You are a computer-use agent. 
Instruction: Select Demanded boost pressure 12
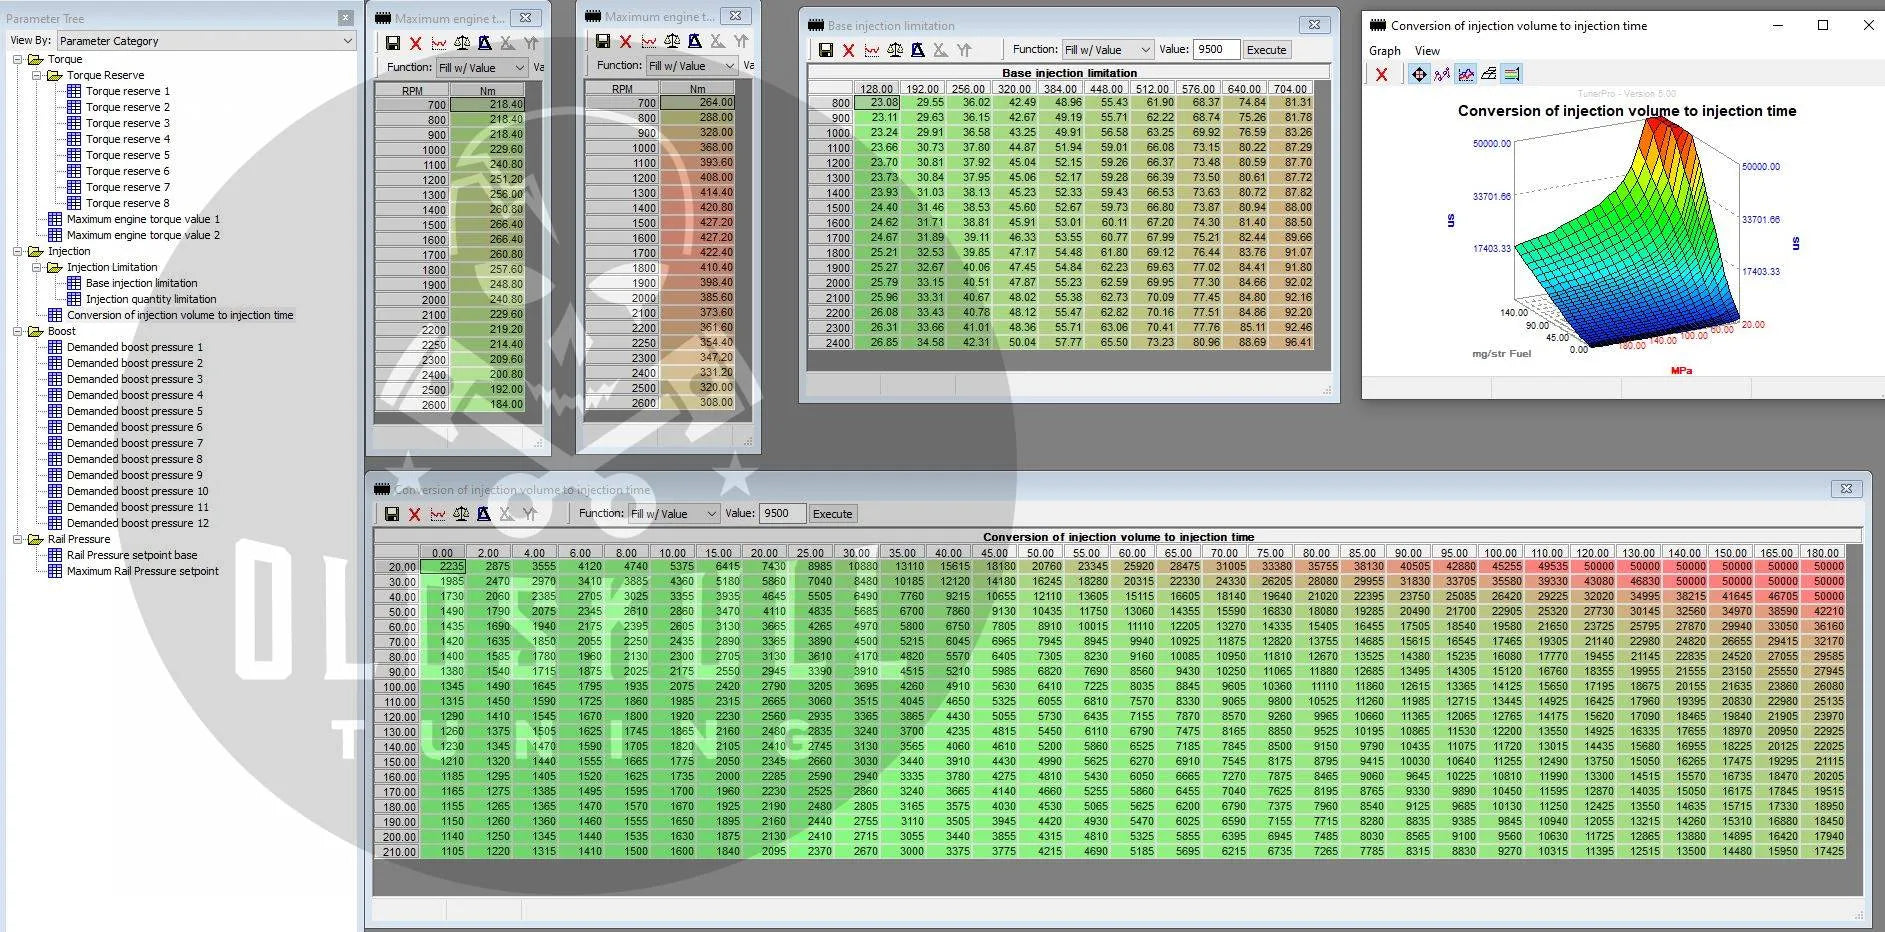click(x=137, y=523)
